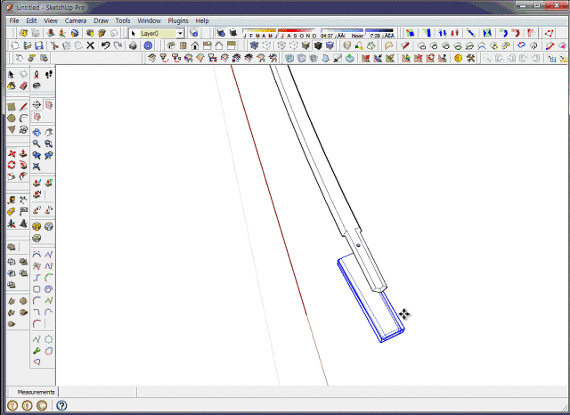Open the Camera menu

tap(75, 21)
